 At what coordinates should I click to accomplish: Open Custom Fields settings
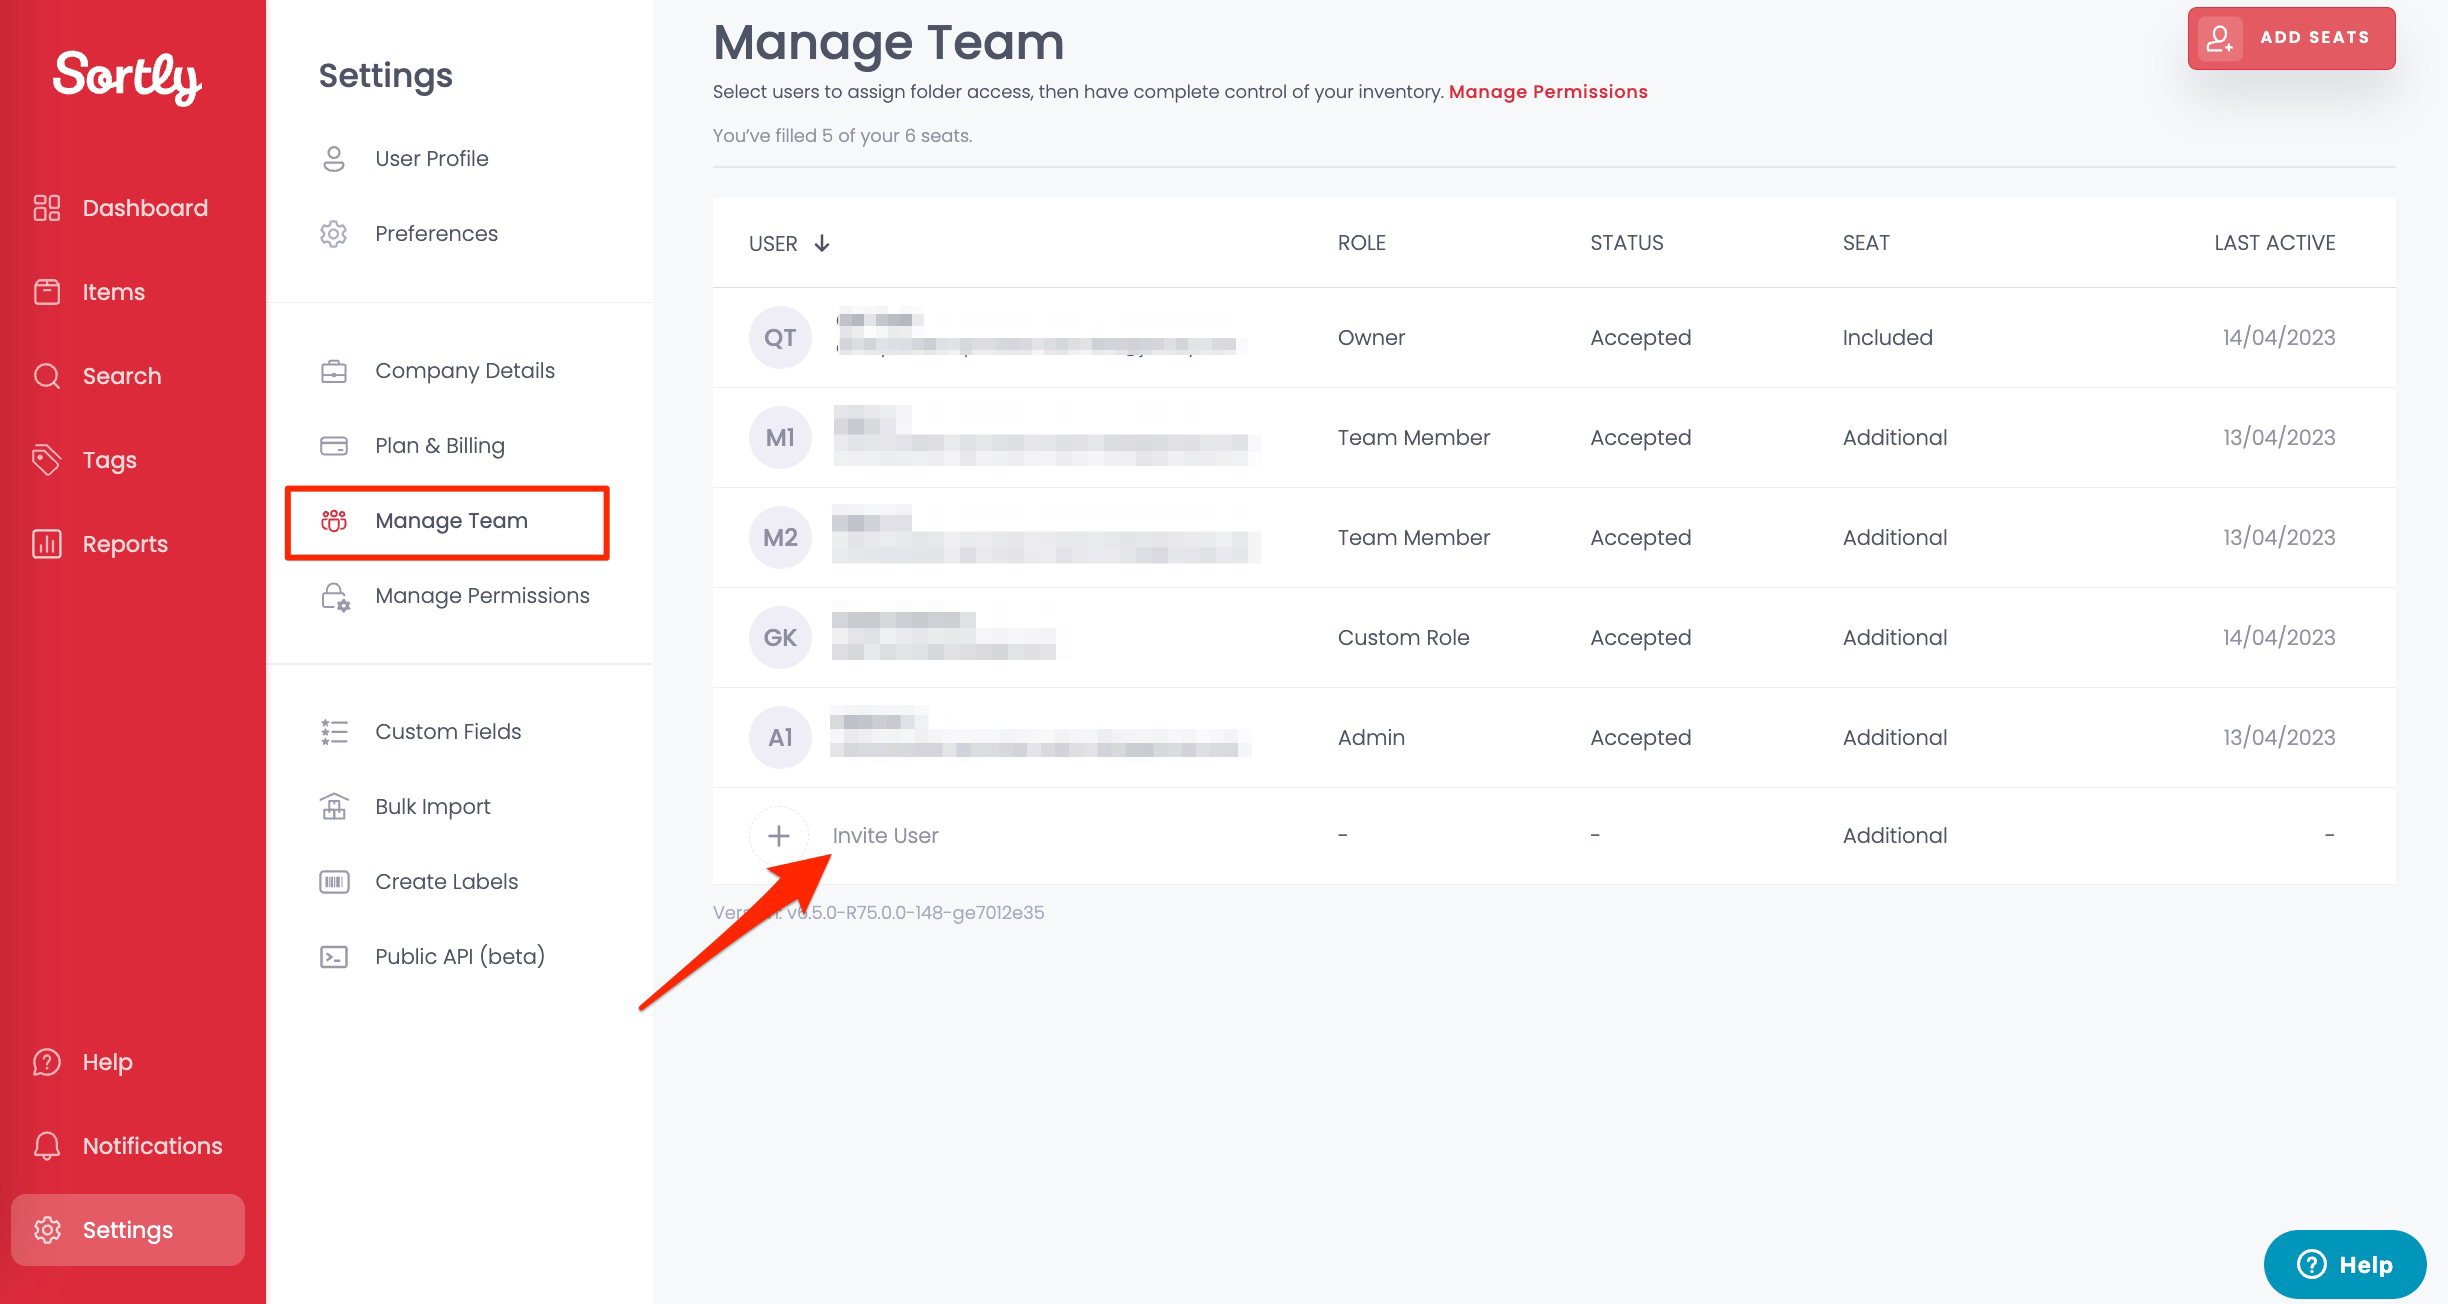pos(448,732)
